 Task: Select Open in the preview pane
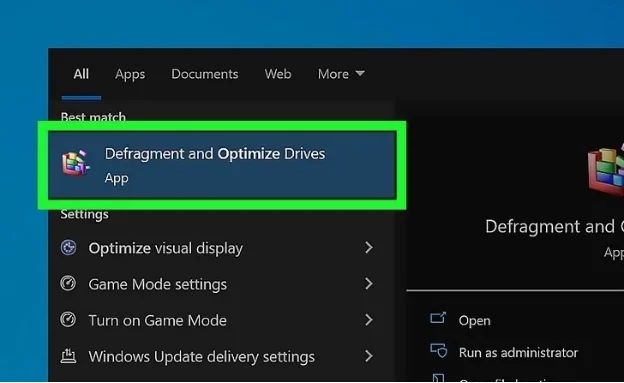[474, 320]
